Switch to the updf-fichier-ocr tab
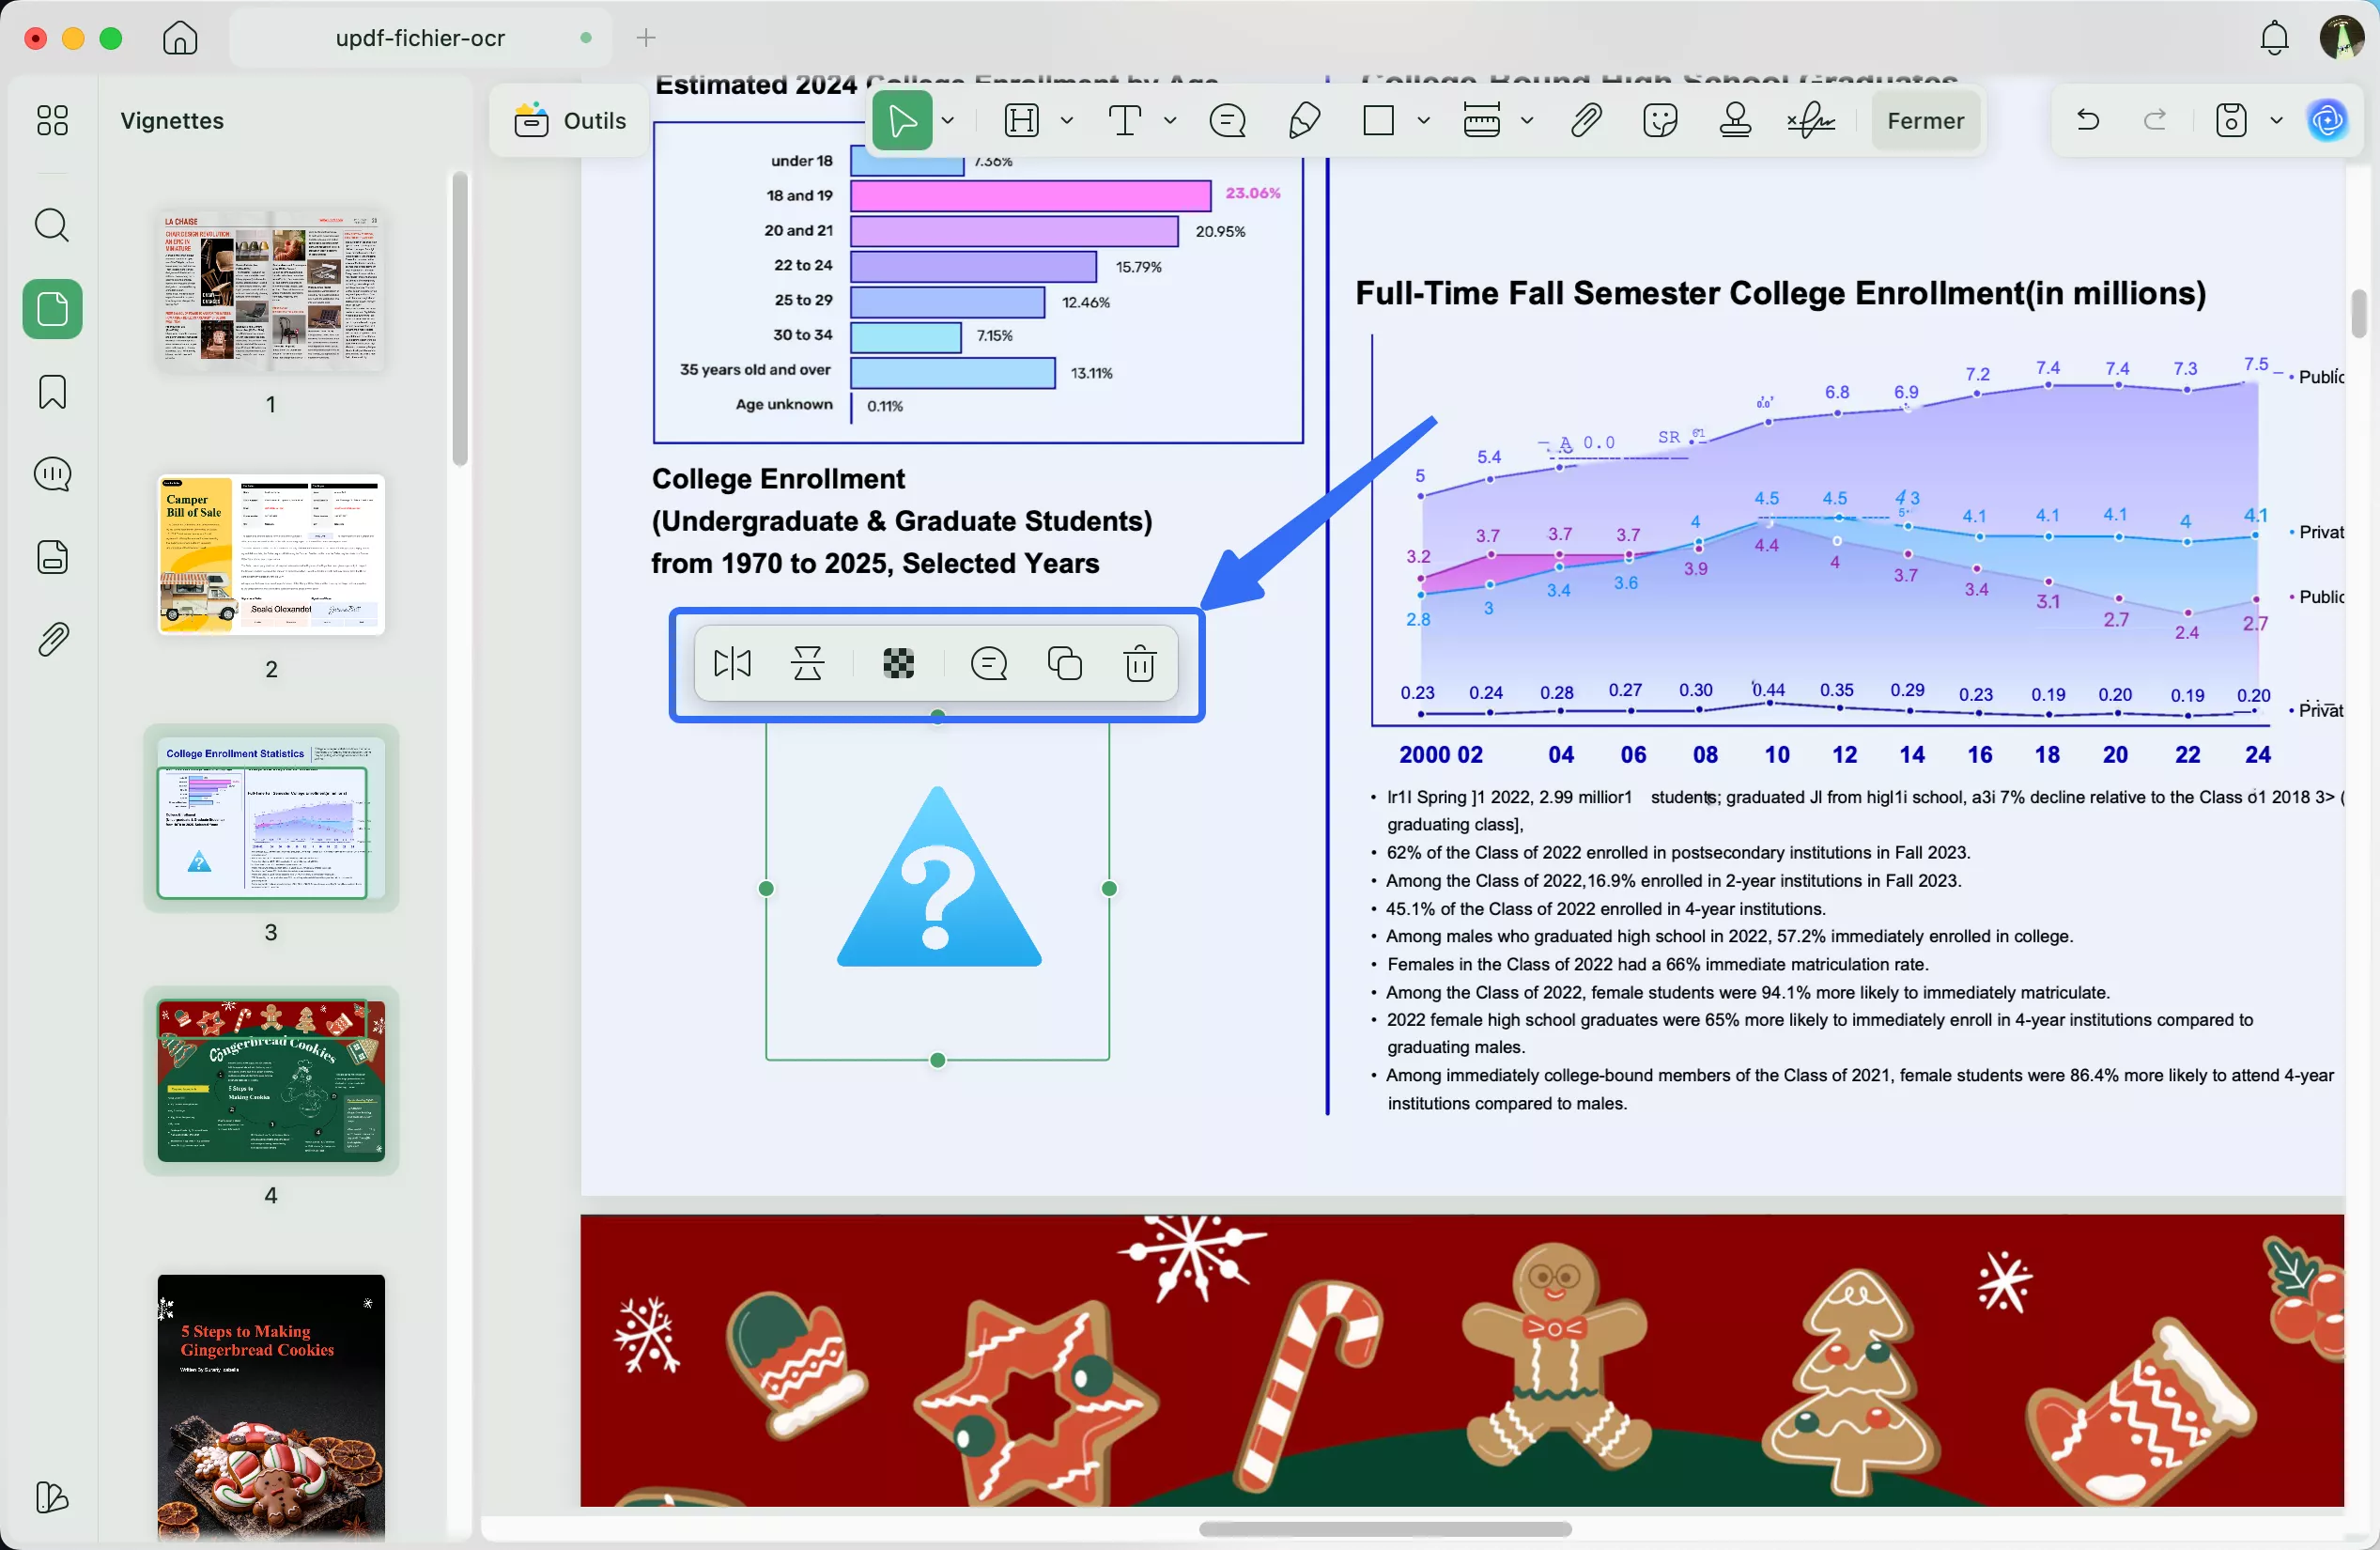 (x=420, y=38)
